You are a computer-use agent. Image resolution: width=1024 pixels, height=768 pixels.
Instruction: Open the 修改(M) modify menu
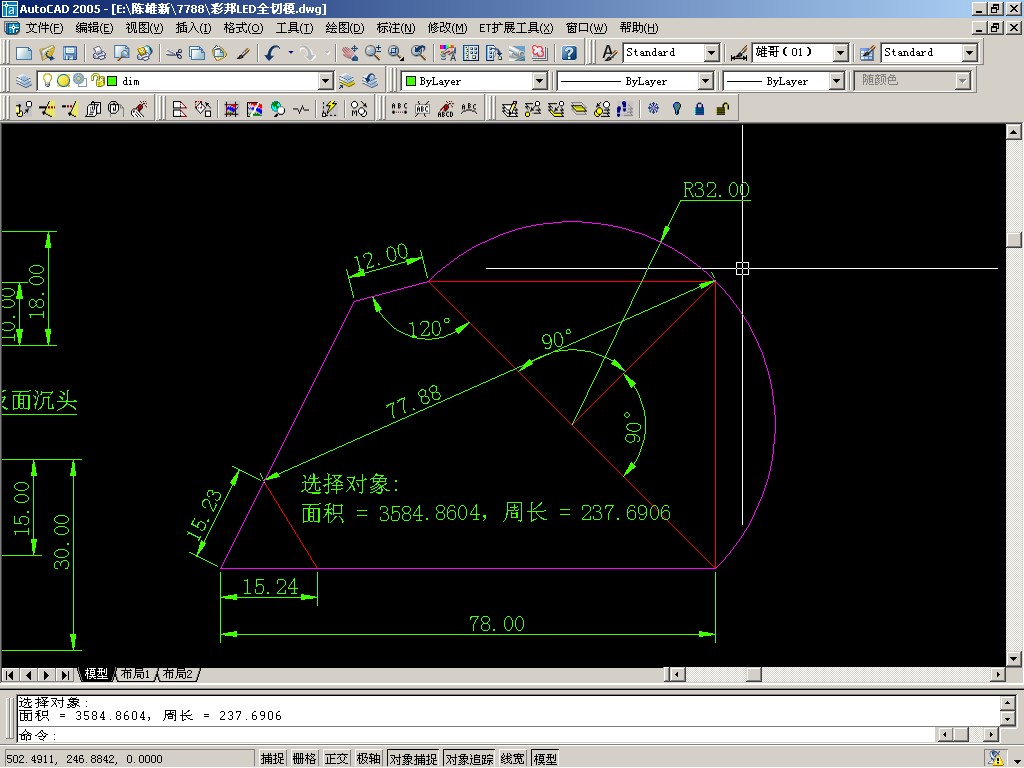(447, 28)
